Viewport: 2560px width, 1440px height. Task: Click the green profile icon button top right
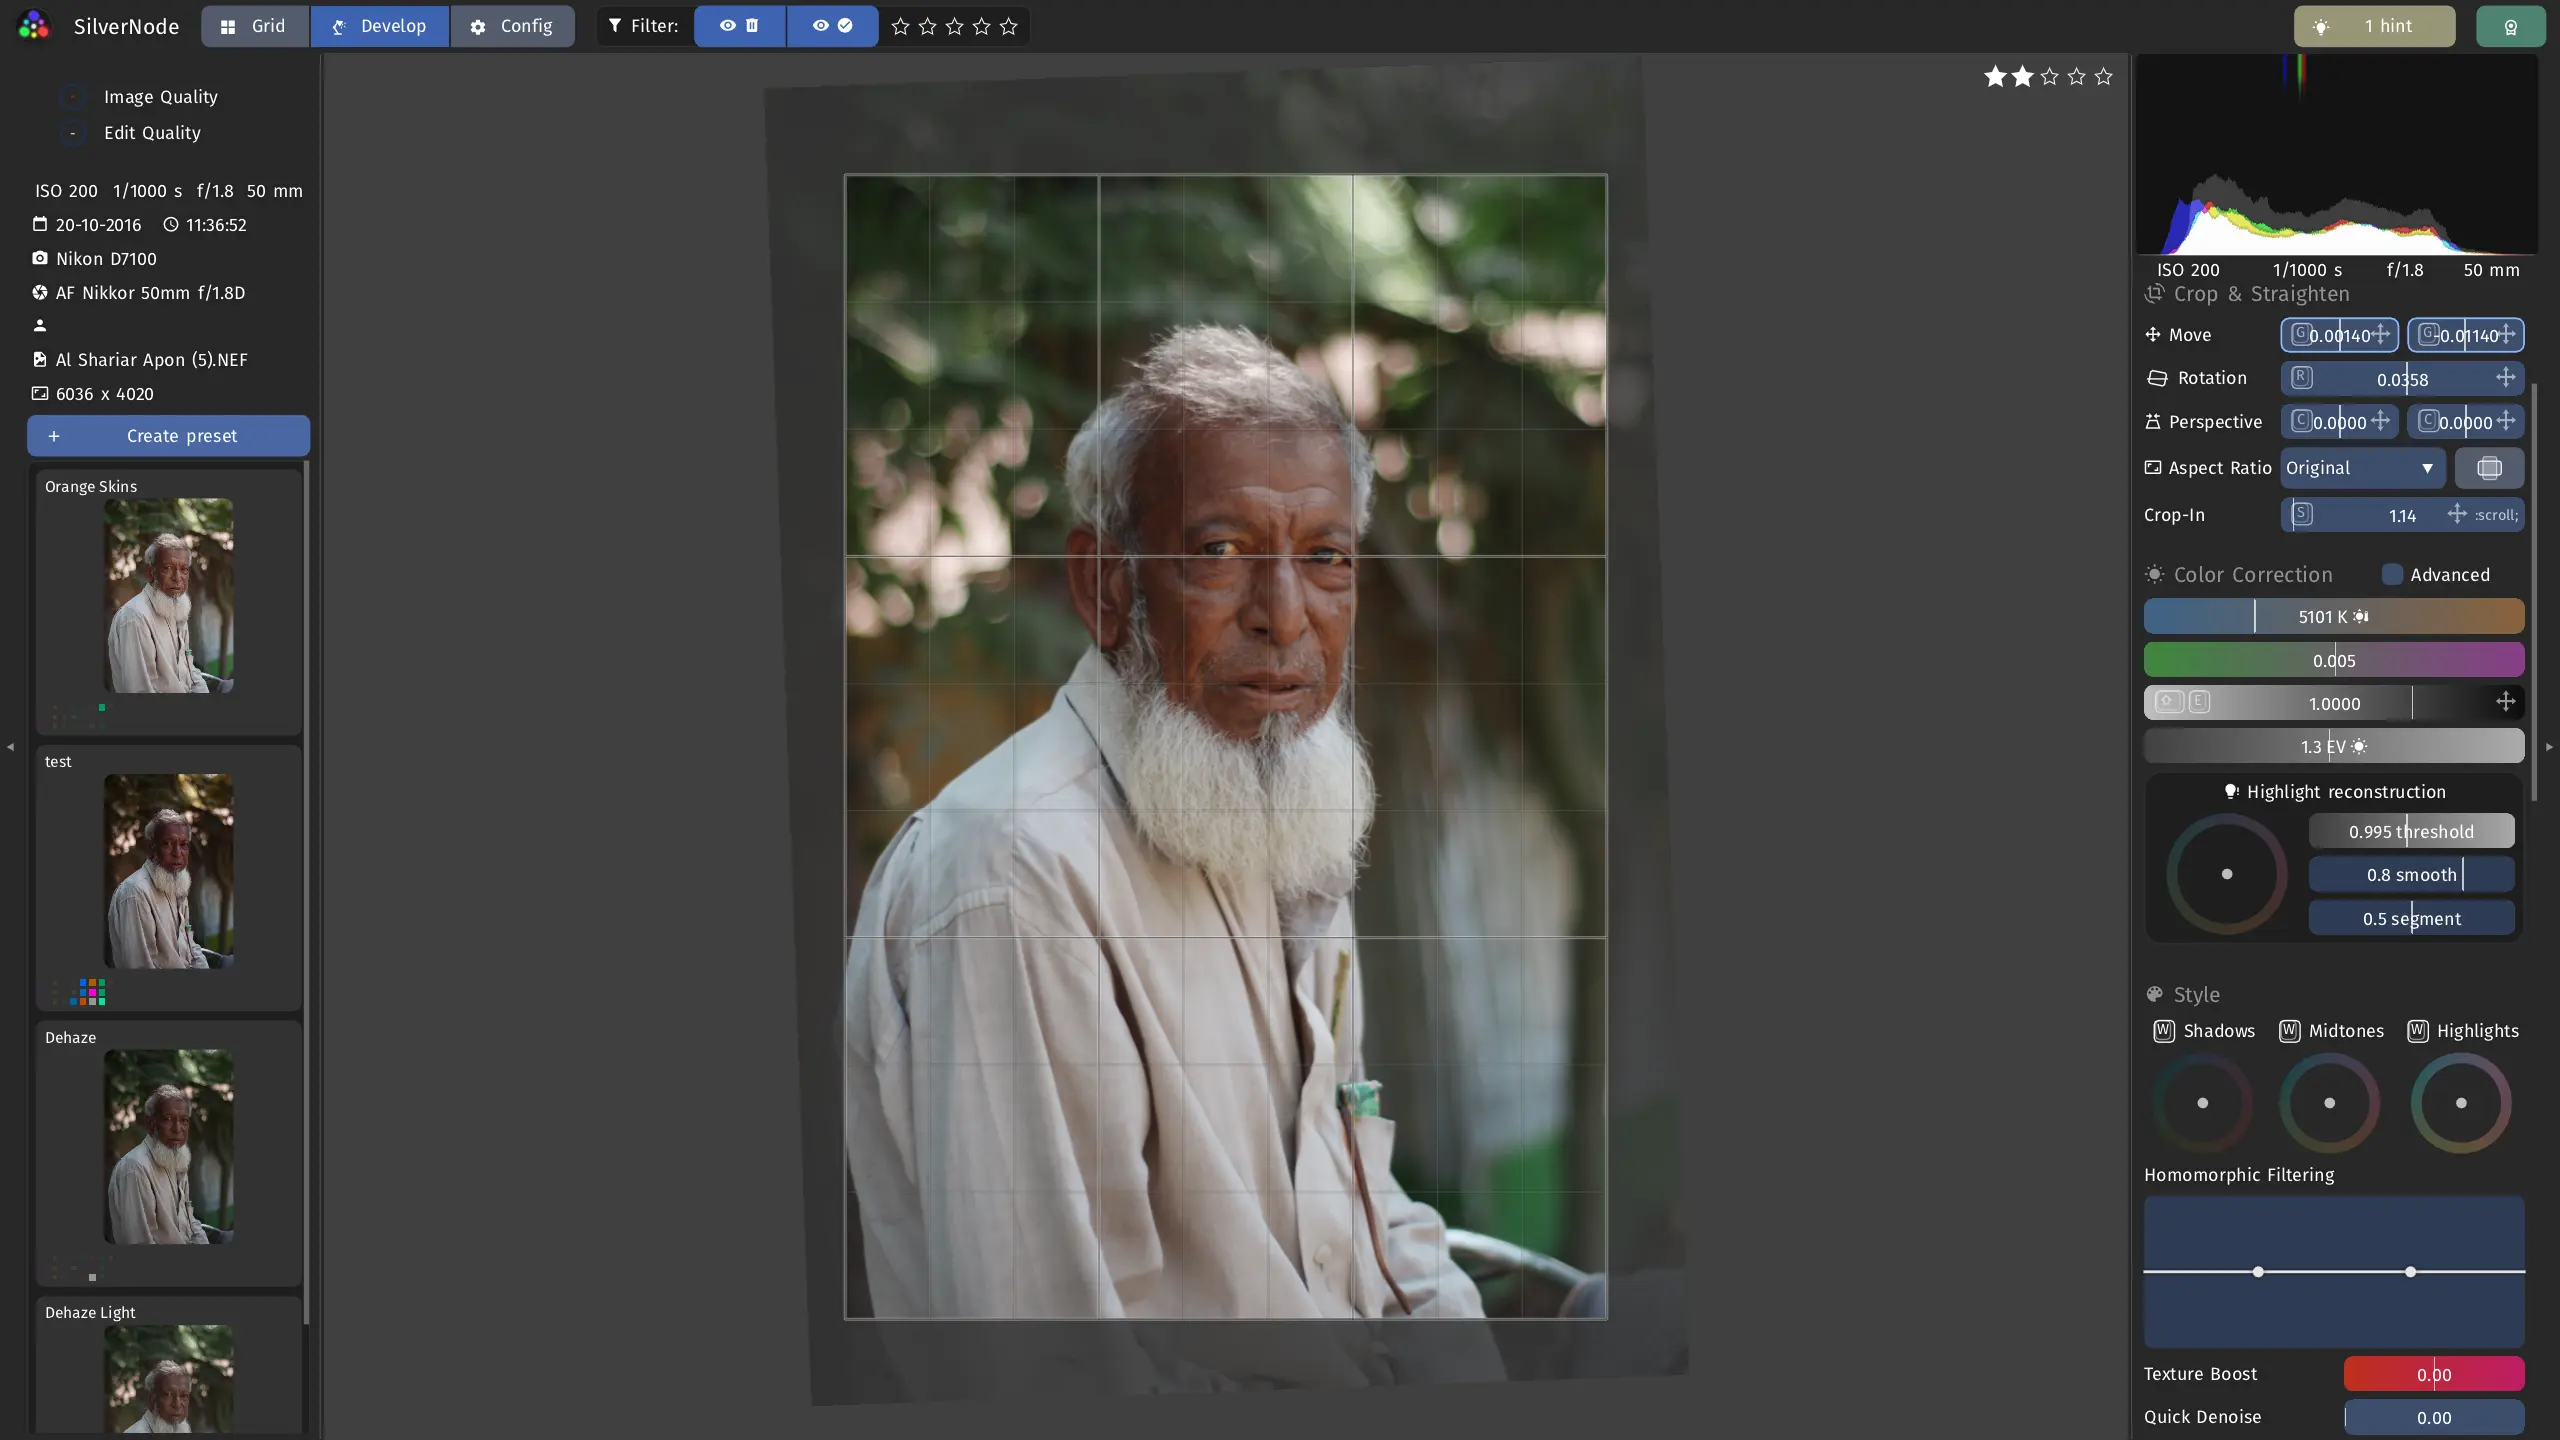point(2510,26)
